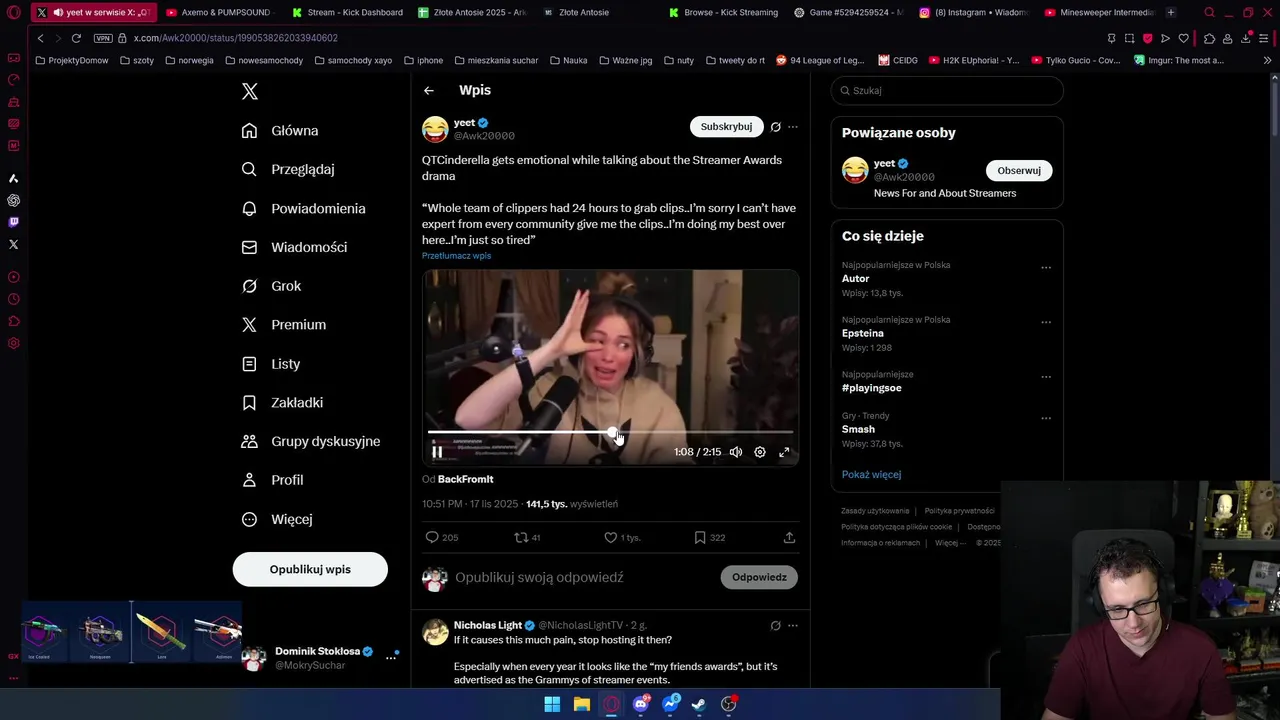
Task: Open the video settings gear
Action: tap(760, 452)
